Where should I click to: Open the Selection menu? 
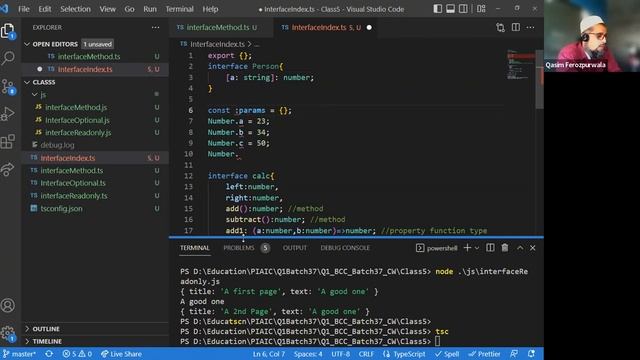[x=76, y=9]
